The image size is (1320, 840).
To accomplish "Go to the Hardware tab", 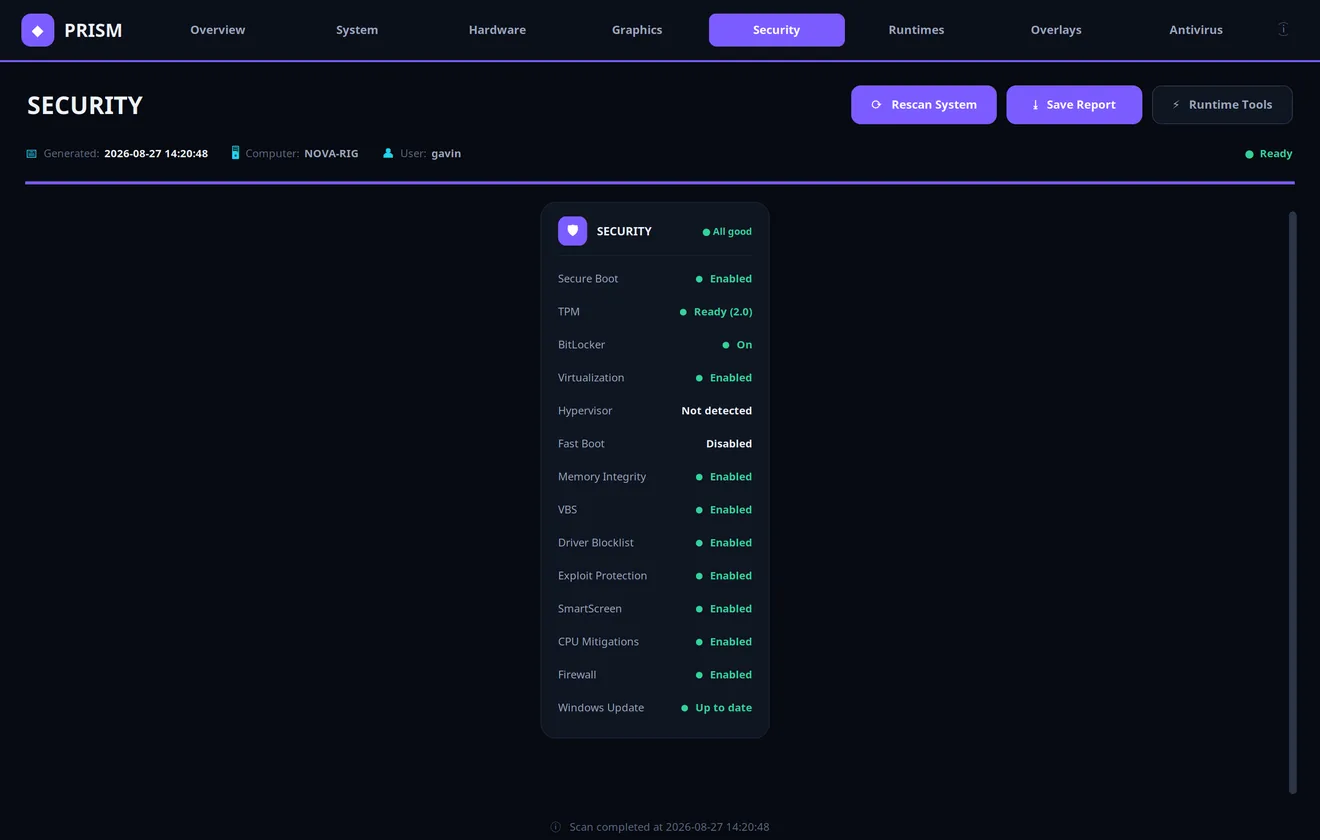I will tap(497, 30).
